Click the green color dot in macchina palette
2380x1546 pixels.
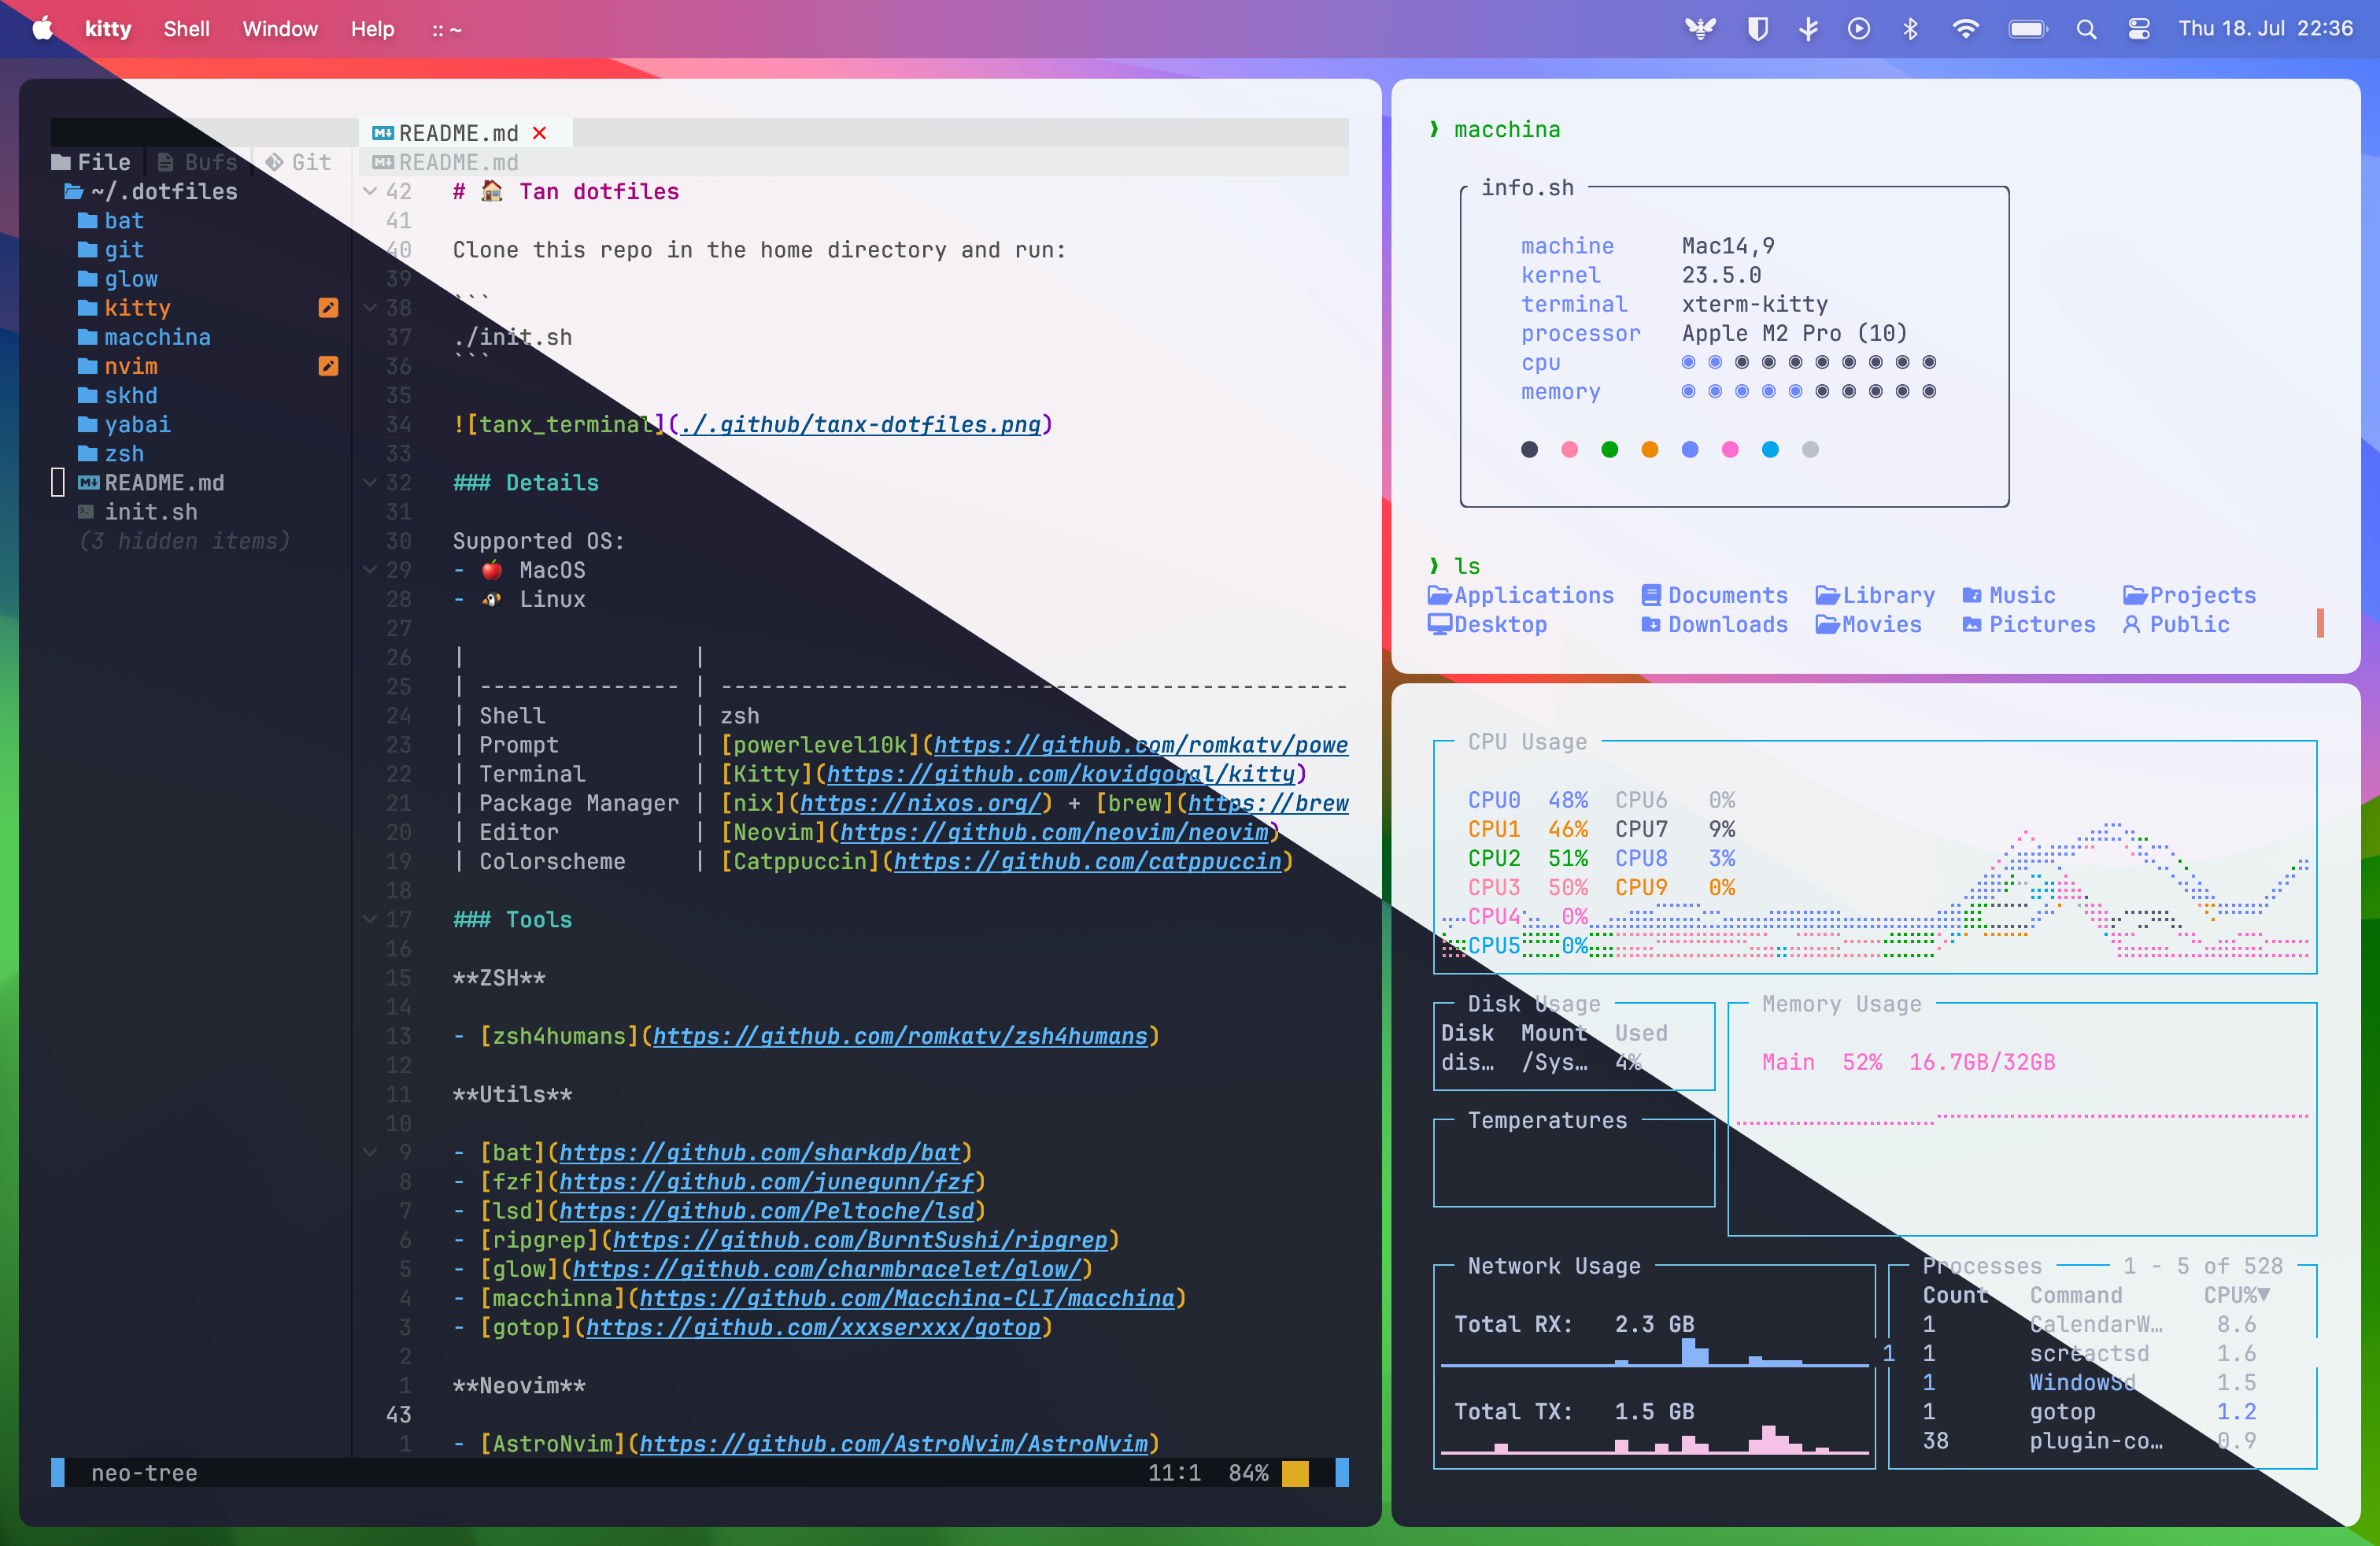pos(1609,450)
